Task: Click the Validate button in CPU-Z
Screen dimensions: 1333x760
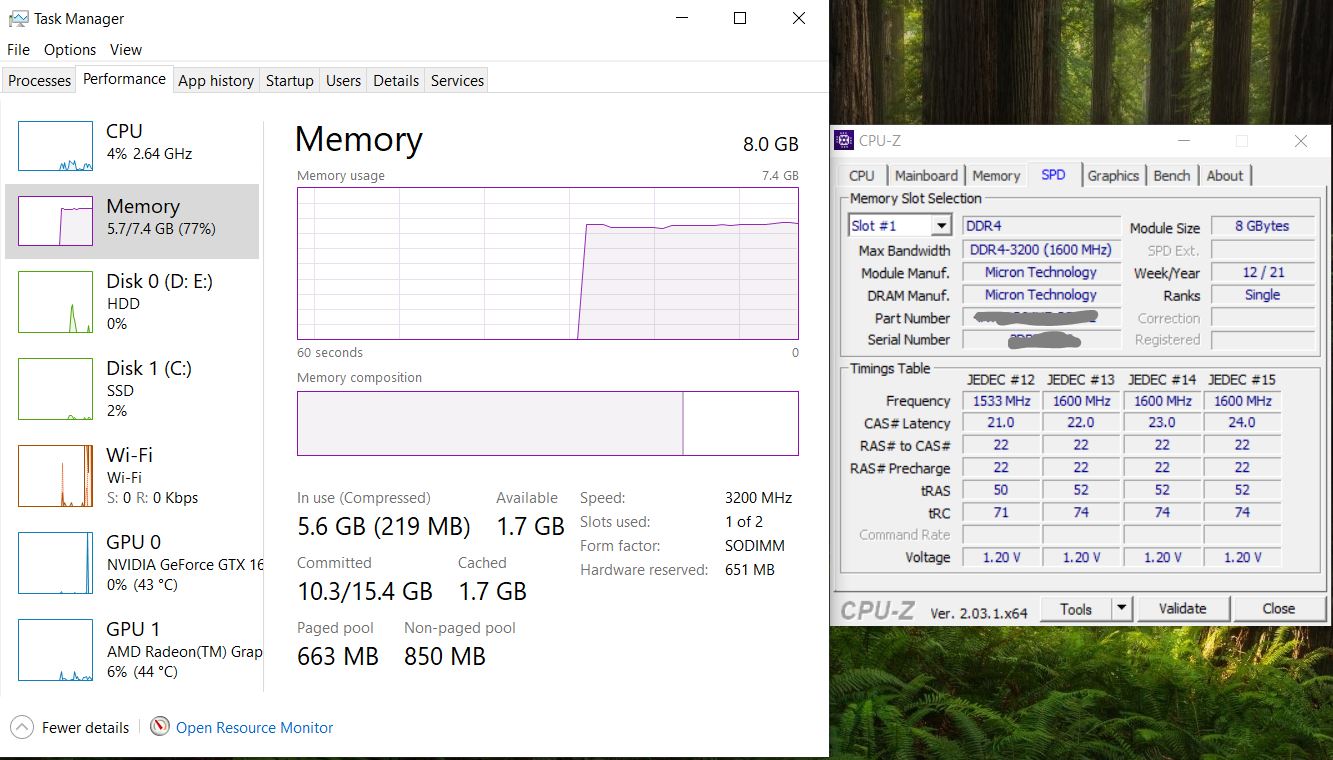Action: [x=1183, y=608]
